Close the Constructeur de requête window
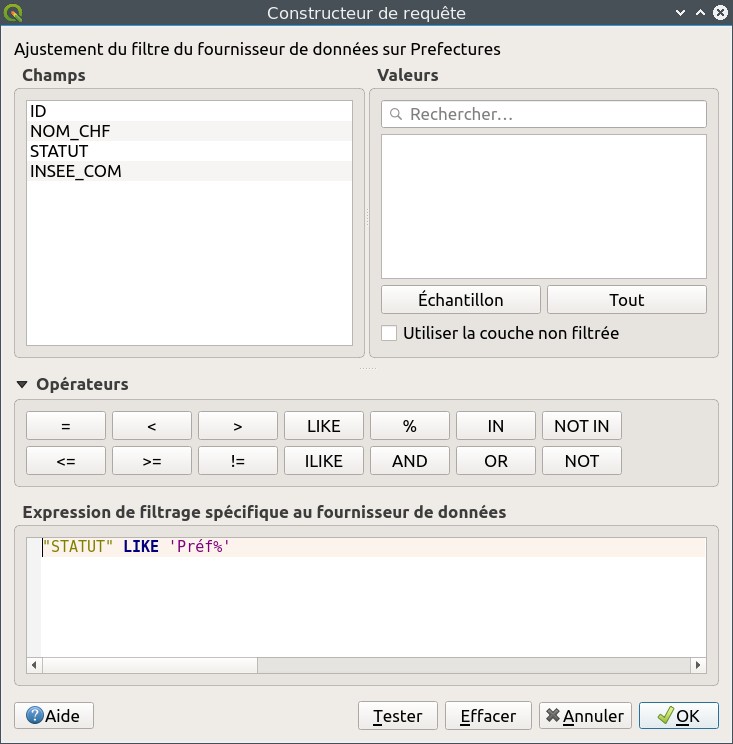This screenshot has width=733, height=744. [x=720, y=13]
